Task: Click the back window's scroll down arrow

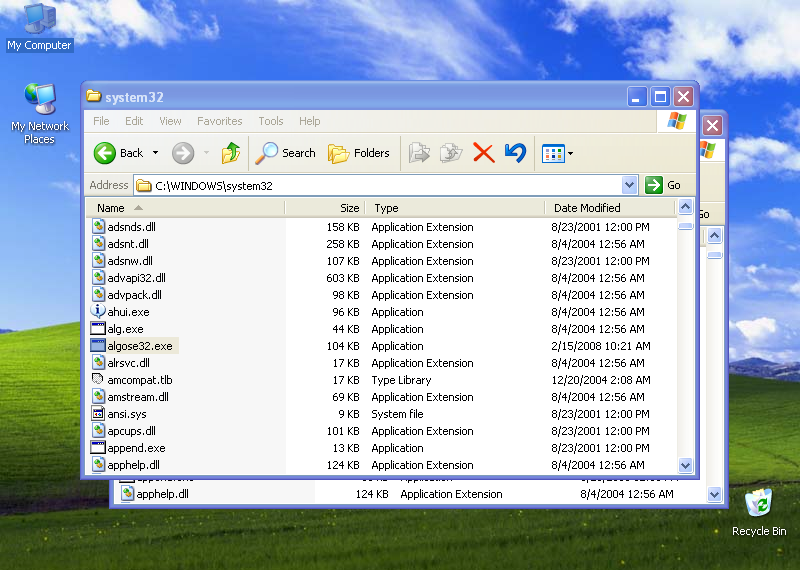Action: click(714, 494)
